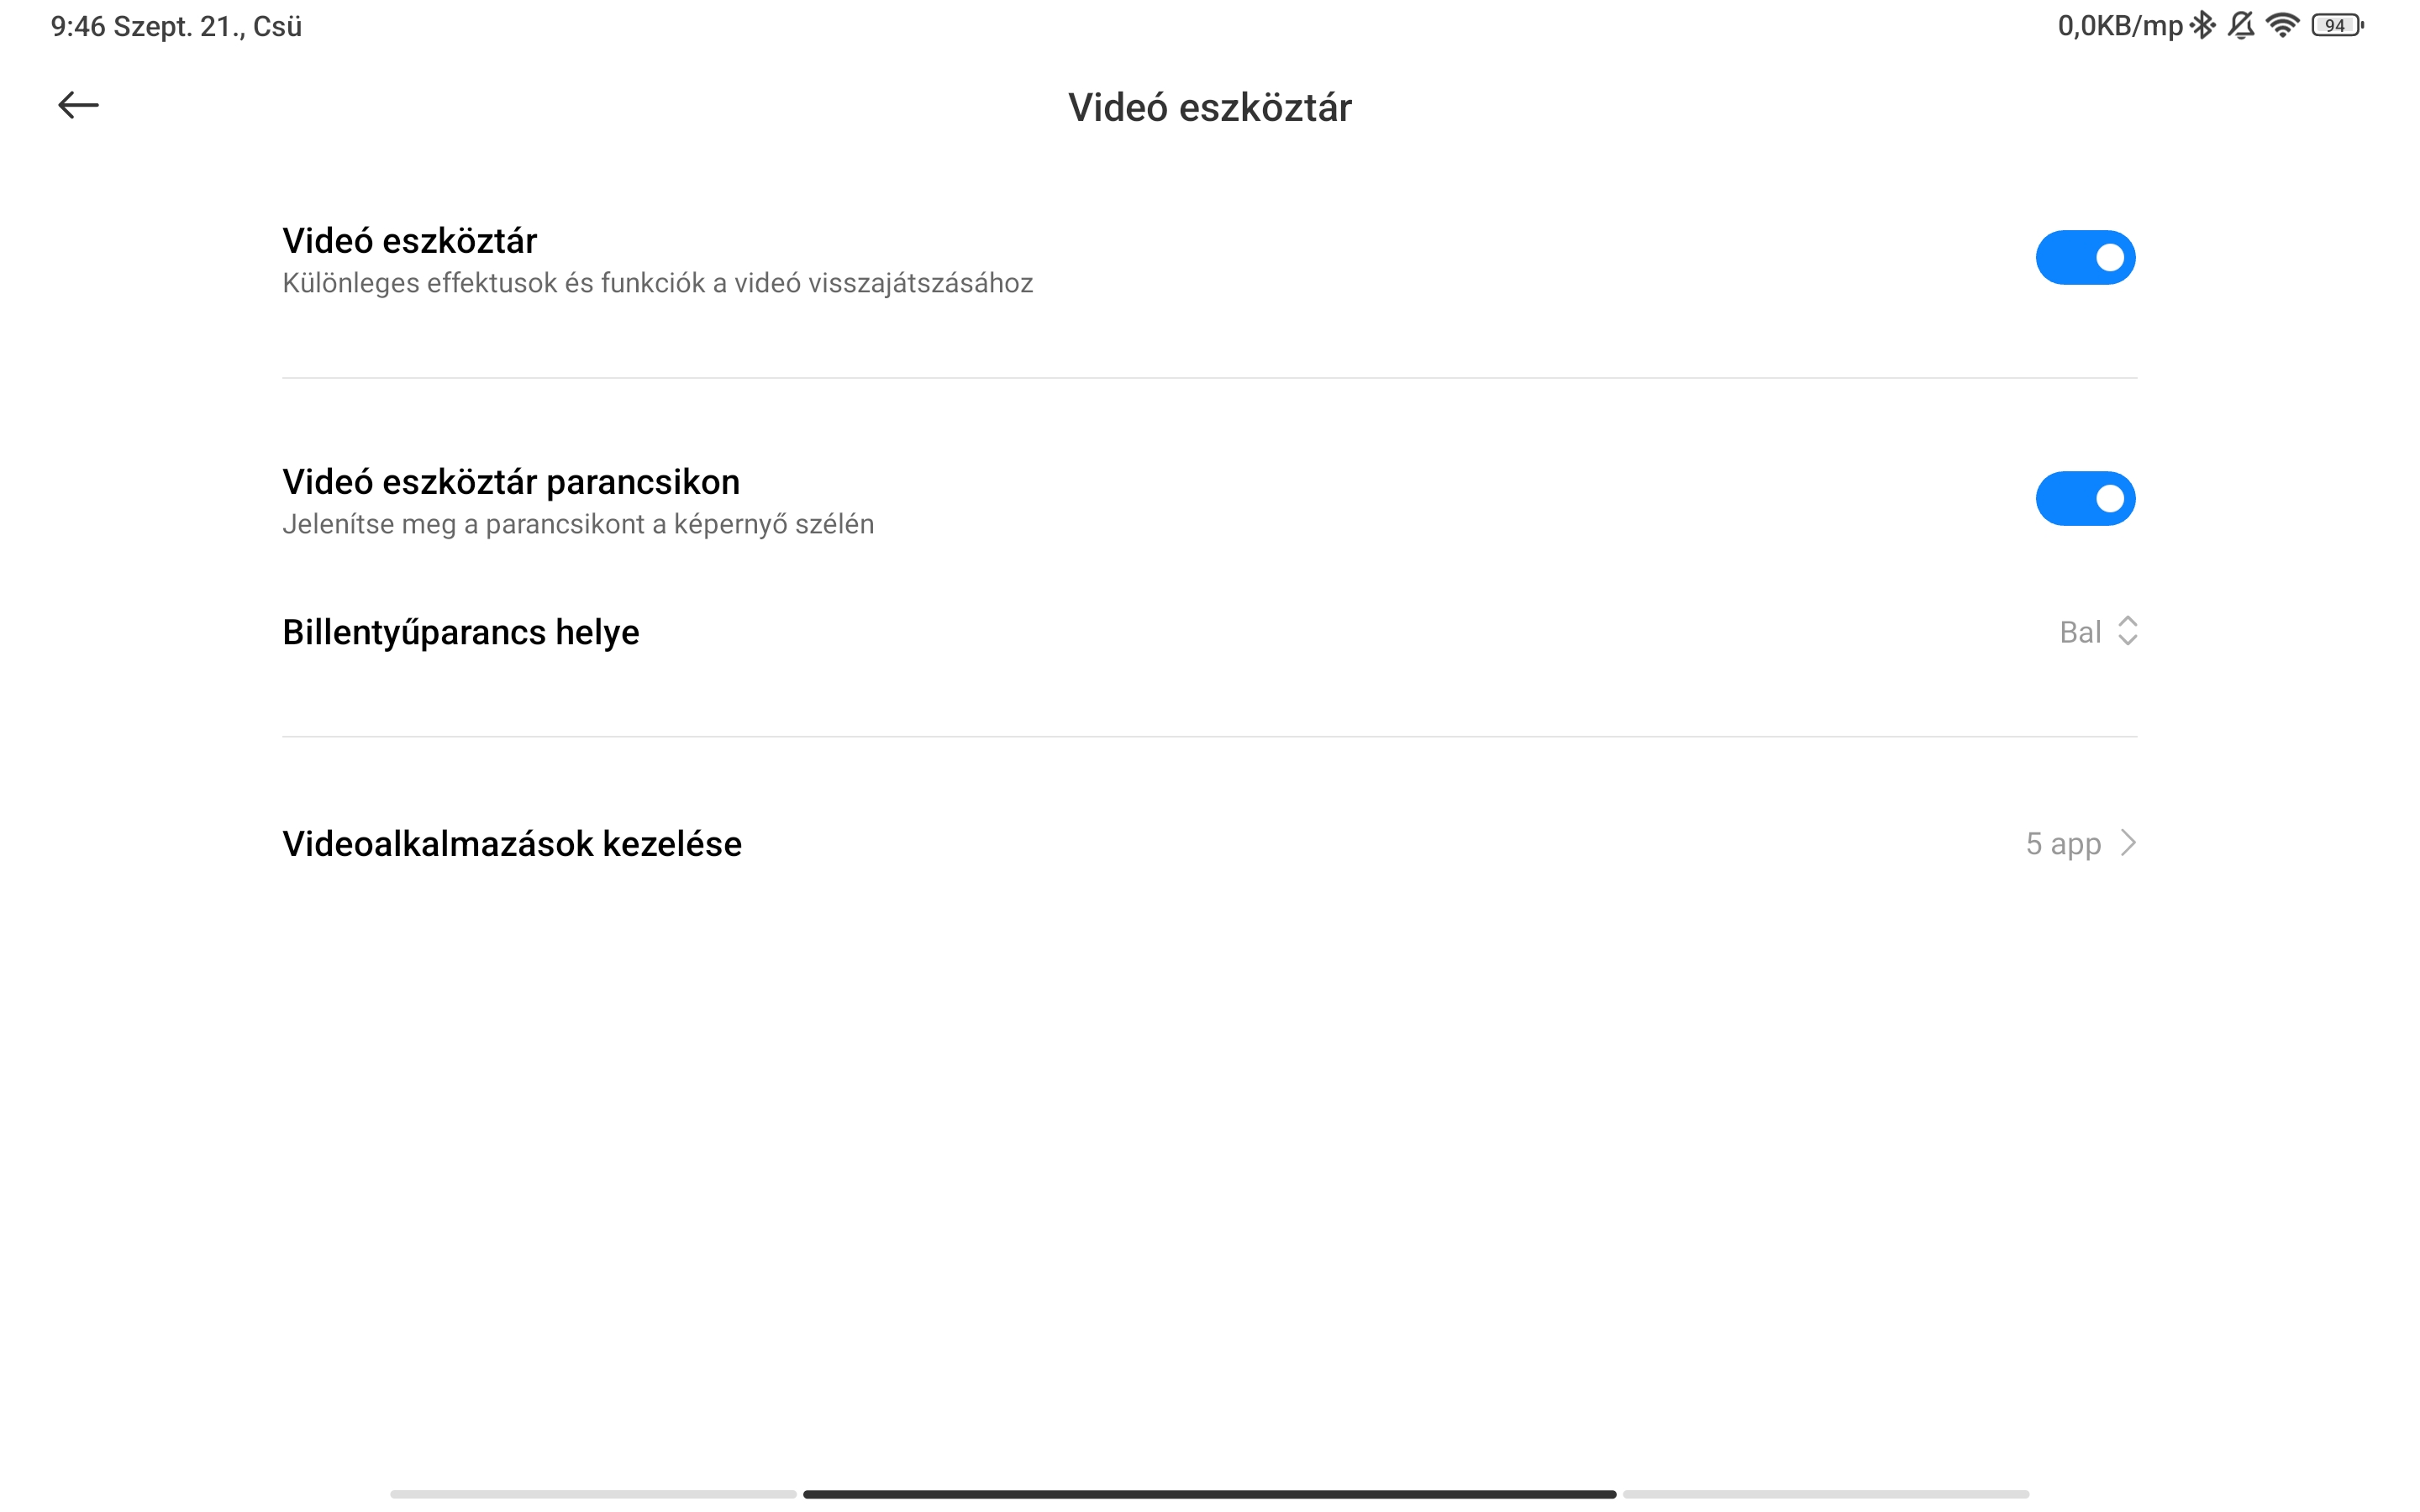The image size is (2420, 1512).
Task: Select the Billentyűparancs helye setting row
Action: (x=460, y=632)
